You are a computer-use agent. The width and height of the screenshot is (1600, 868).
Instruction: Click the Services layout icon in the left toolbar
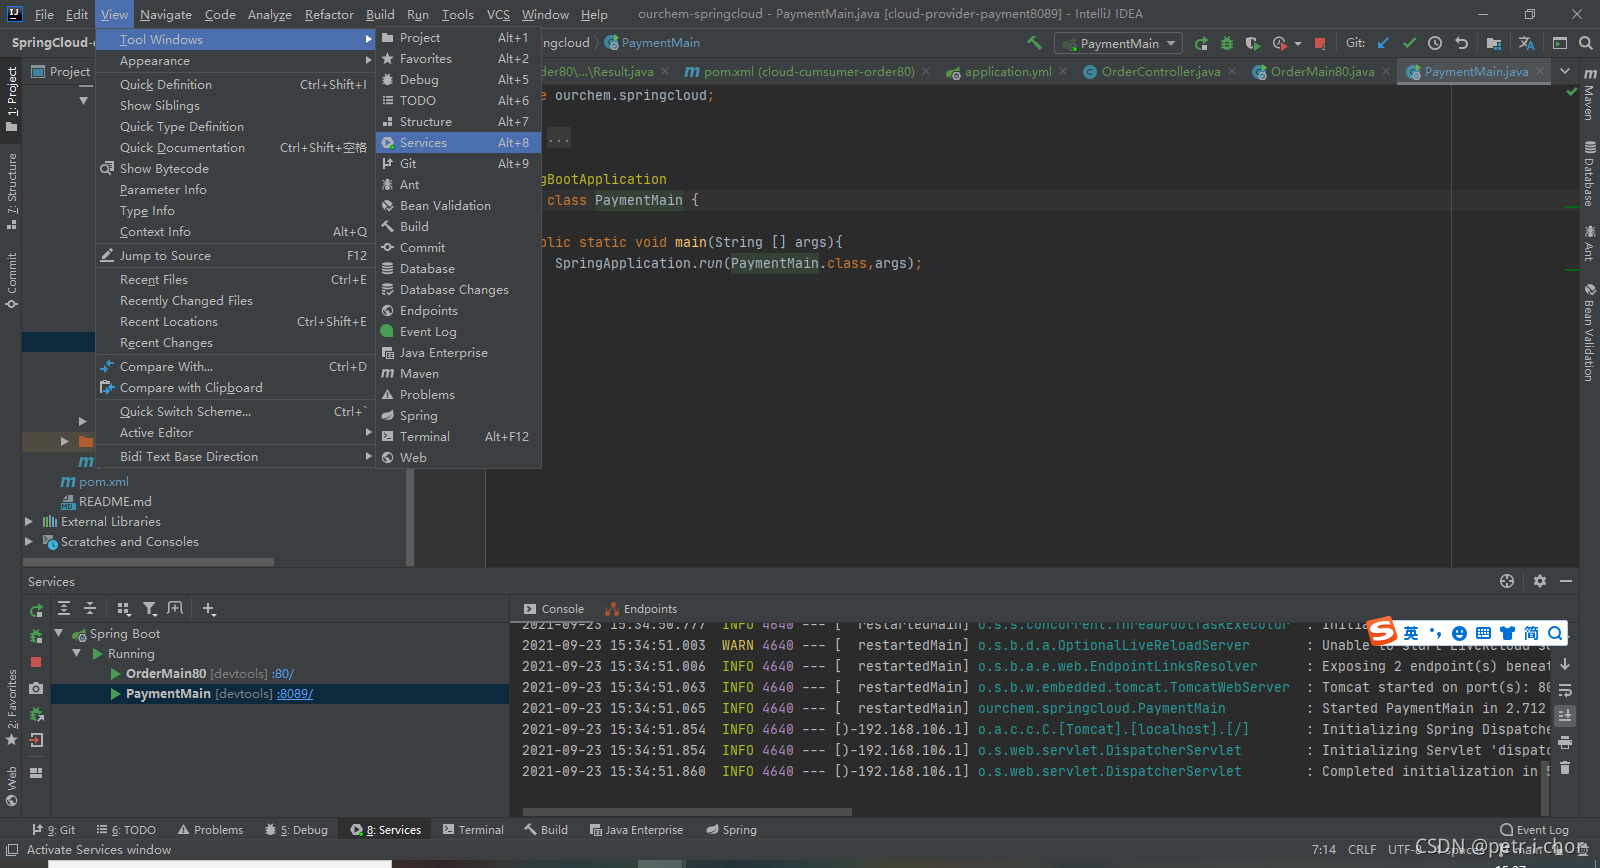pyautogui.click(x=36, y=773)
